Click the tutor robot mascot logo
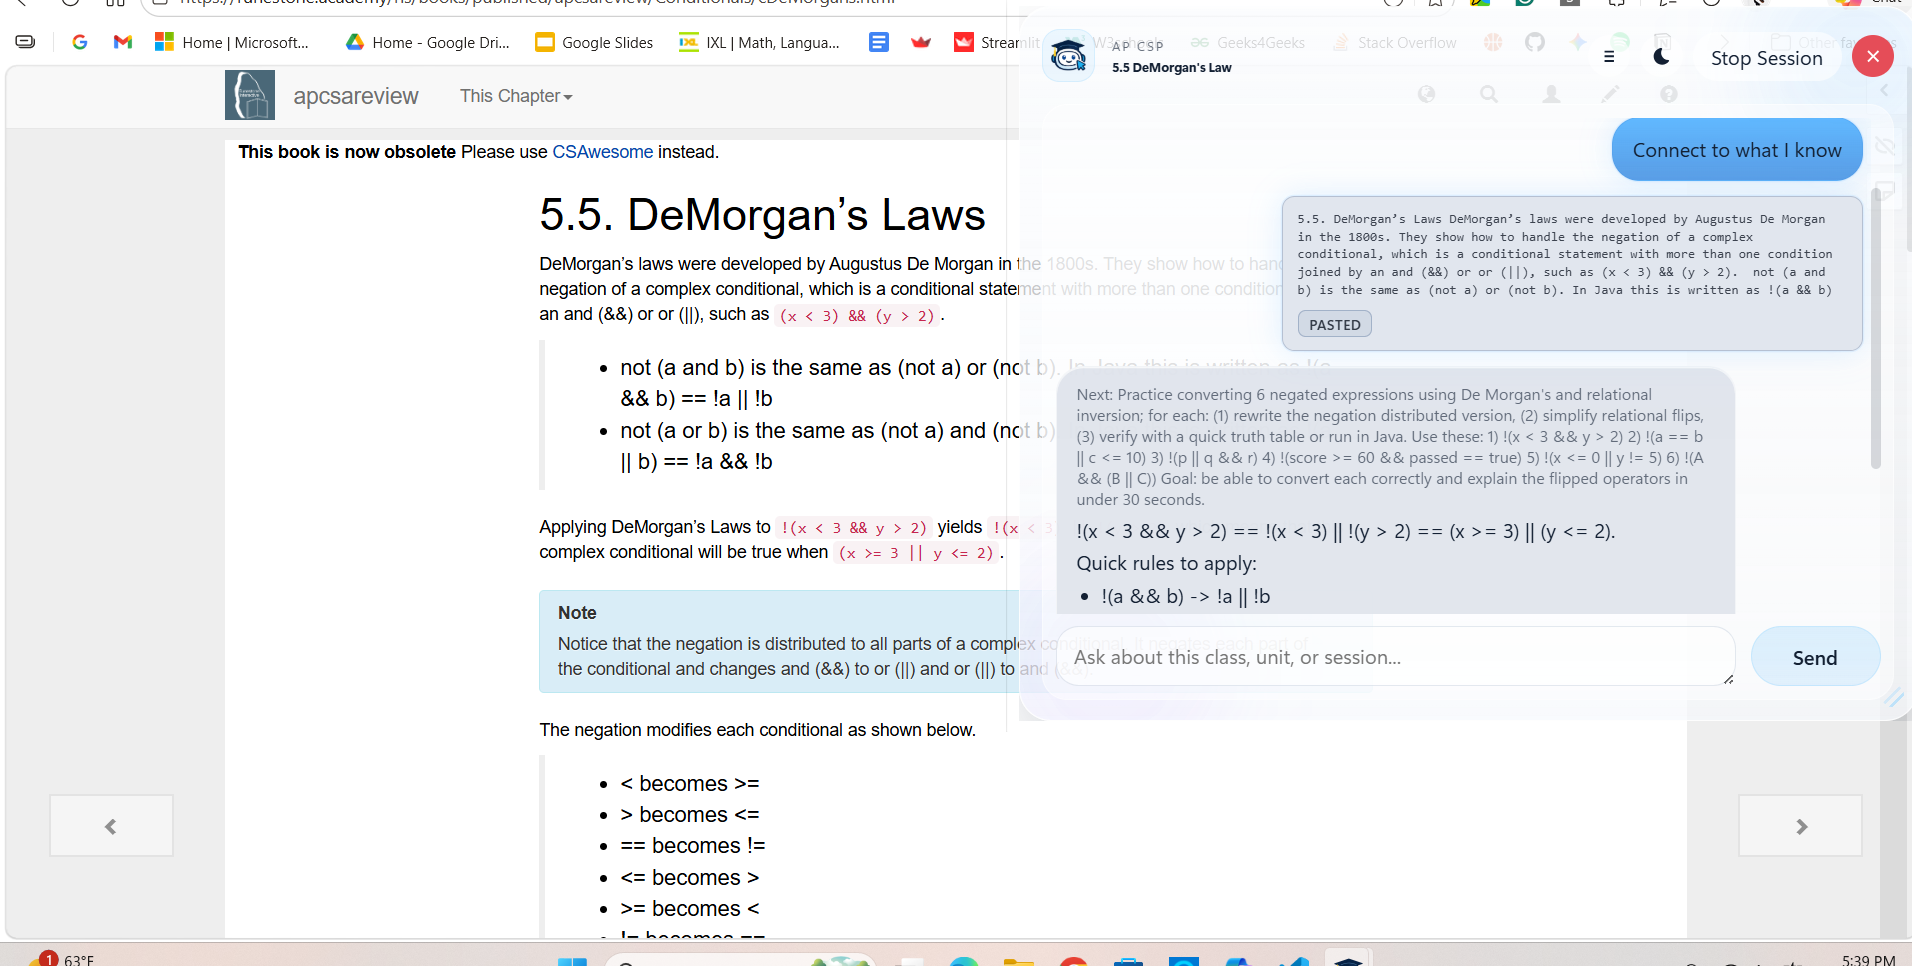 (x=1068, y=57)
